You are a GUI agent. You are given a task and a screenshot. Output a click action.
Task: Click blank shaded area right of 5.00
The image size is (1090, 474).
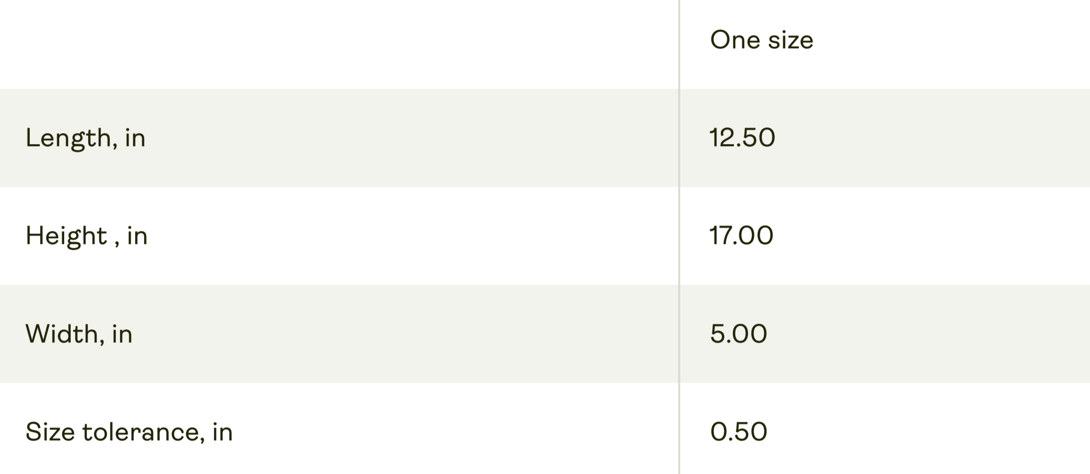pos(930,334)
